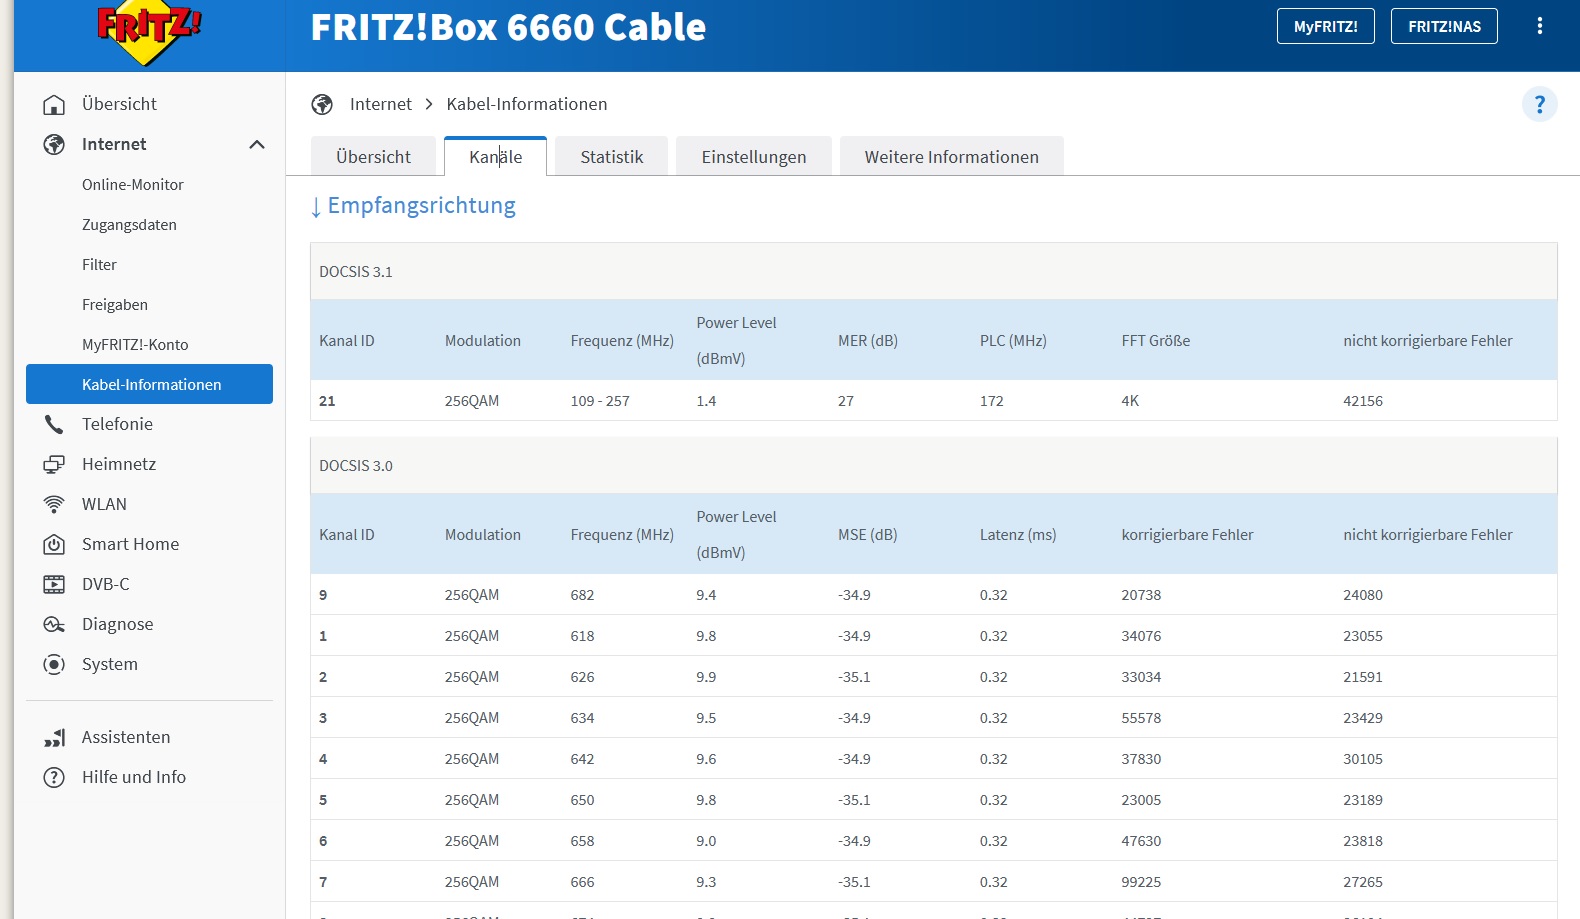Switch to the Statistik tab
The width and height of the screenshot is (1580, 919).
tap(611, 157)
